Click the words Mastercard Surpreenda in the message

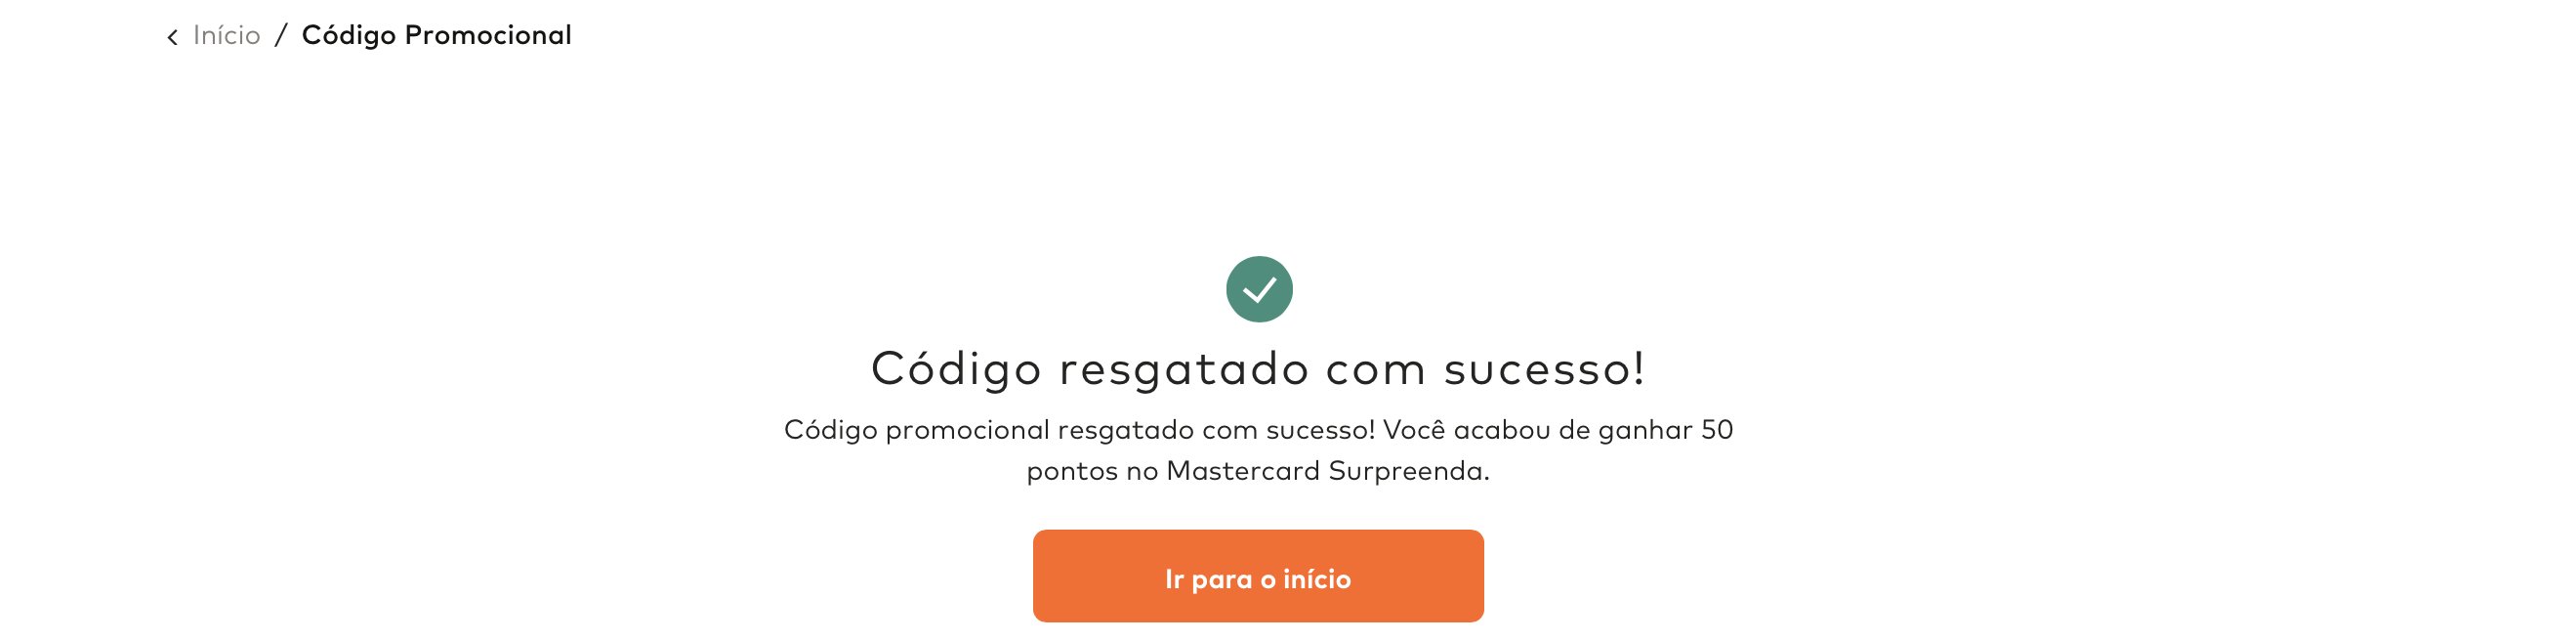(1327, 471)
